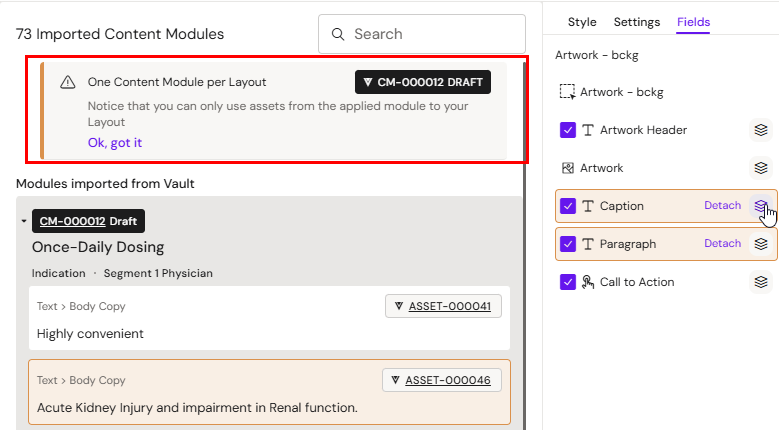Click the layers icon in Caption row
Image resolution: width=779 pixels, height=430 pixels.
[761, 206]
